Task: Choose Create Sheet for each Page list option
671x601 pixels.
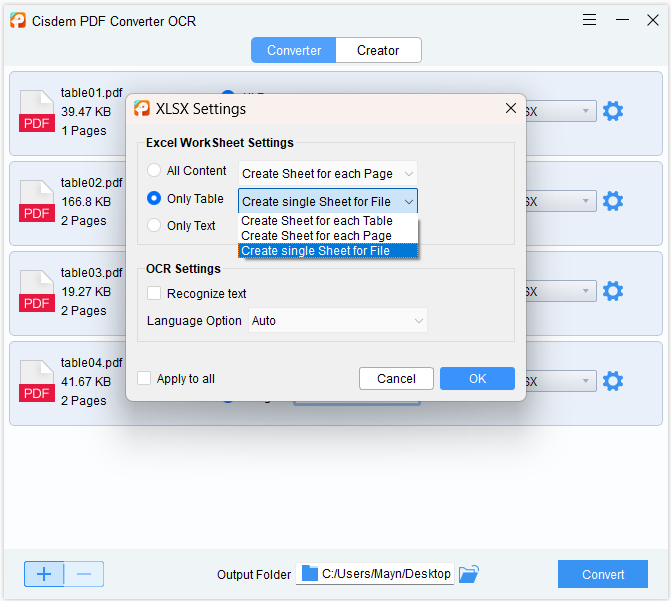Action: coord(328,236)
